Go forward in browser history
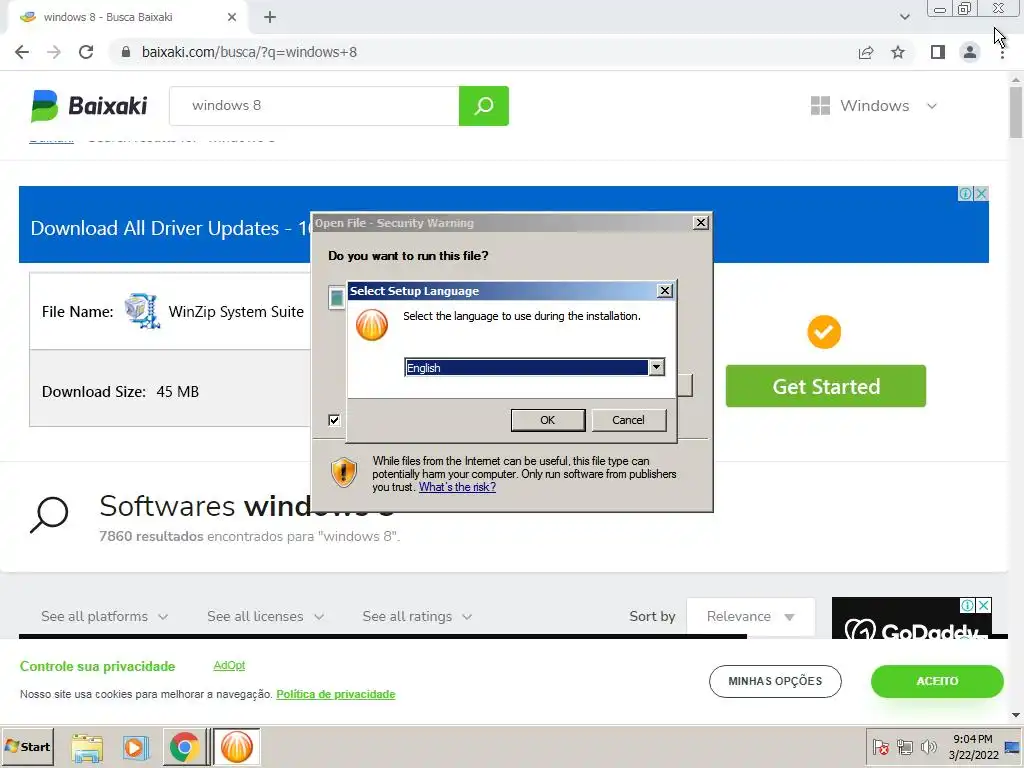1024x768 pixels. [54, 52]
